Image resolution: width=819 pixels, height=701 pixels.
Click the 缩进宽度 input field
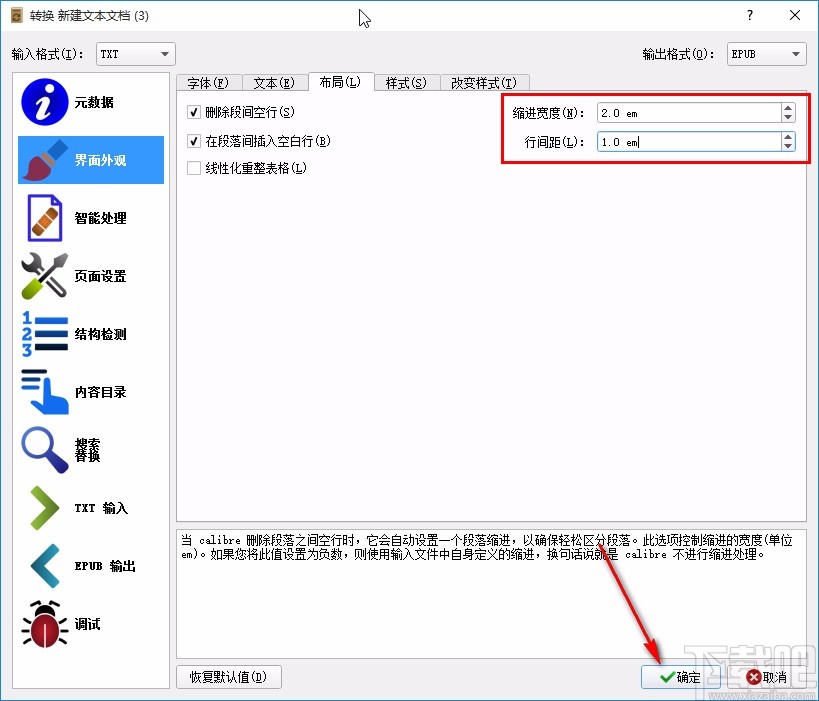[689, 113]
